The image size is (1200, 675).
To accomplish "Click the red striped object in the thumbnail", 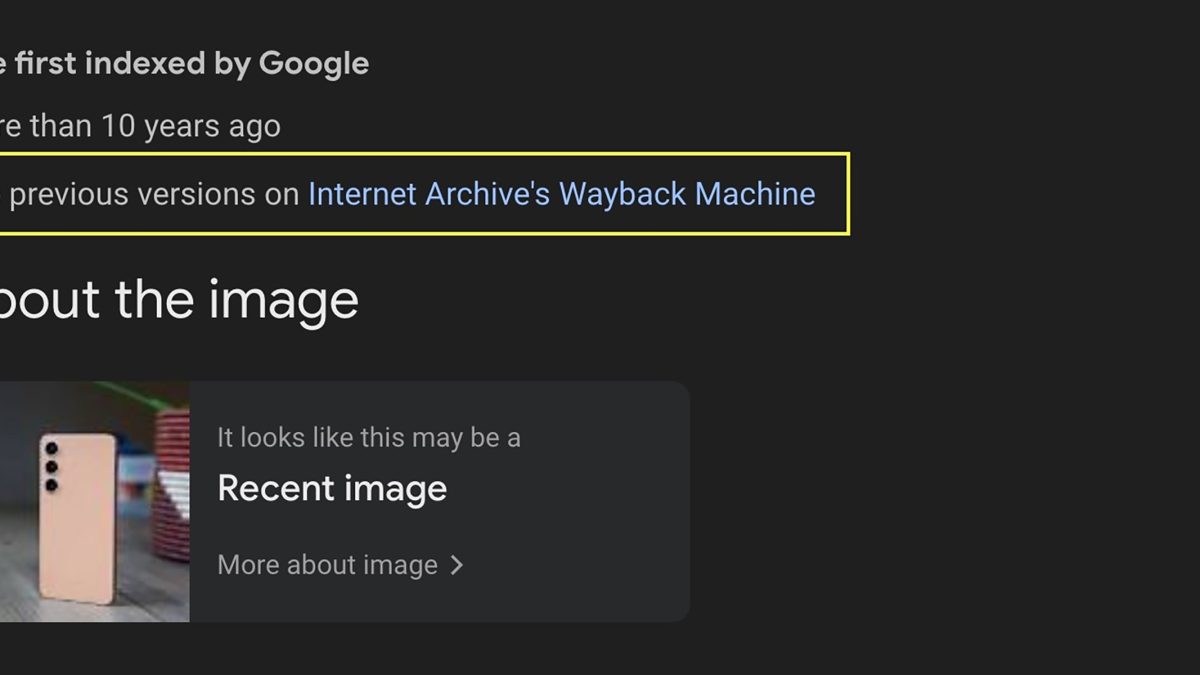I will pos(172,480).
